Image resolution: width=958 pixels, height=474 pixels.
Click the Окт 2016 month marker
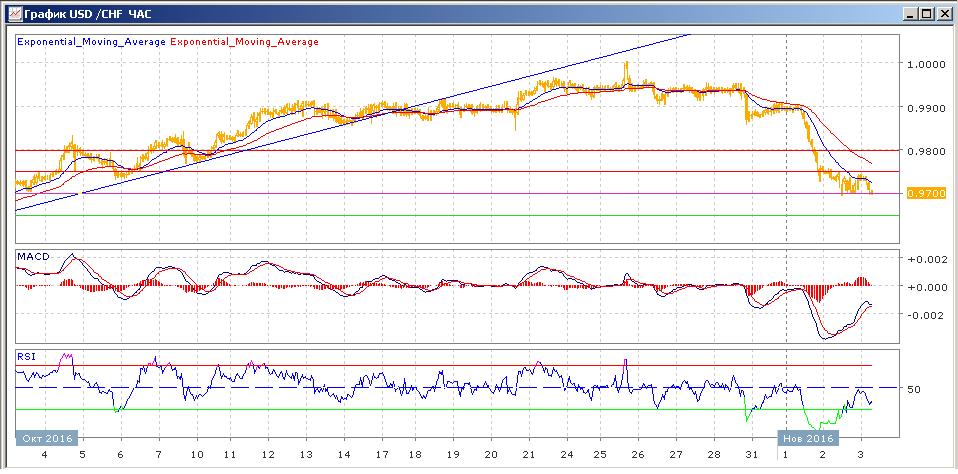pyautogui.click(x=47, y=439)
